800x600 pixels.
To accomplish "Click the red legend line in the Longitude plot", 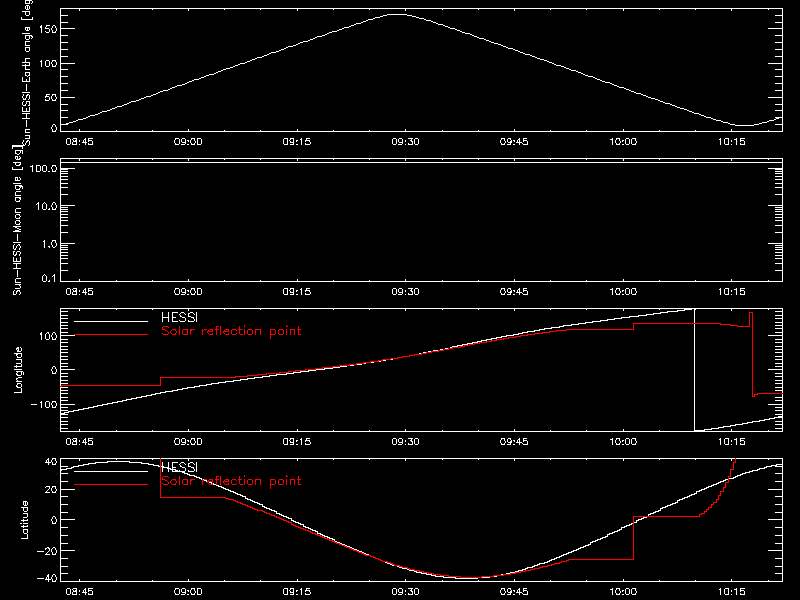I will (111, 335).
